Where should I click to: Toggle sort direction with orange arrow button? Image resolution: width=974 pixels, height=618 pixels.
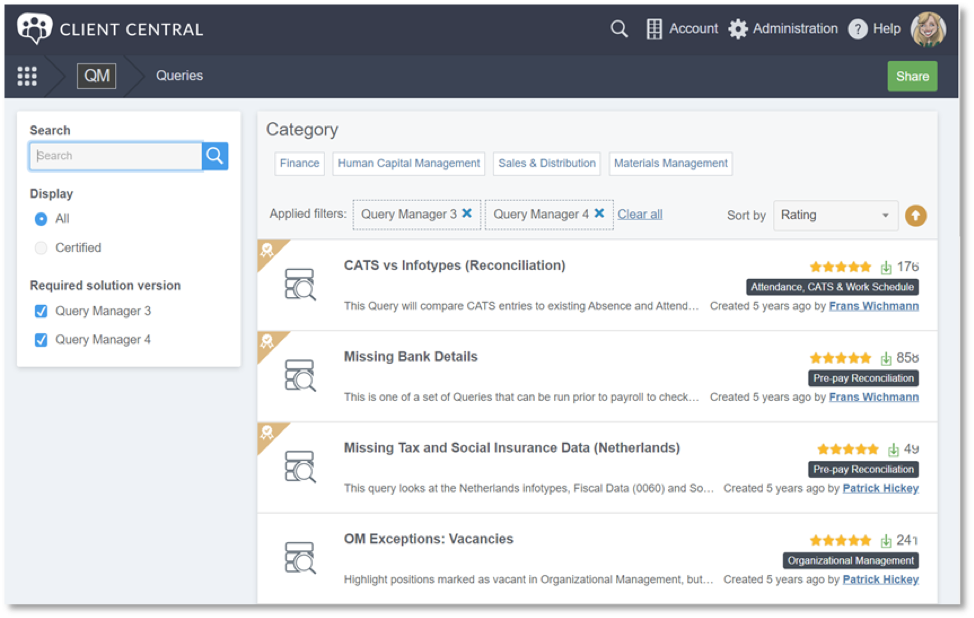tap(915, 215)
